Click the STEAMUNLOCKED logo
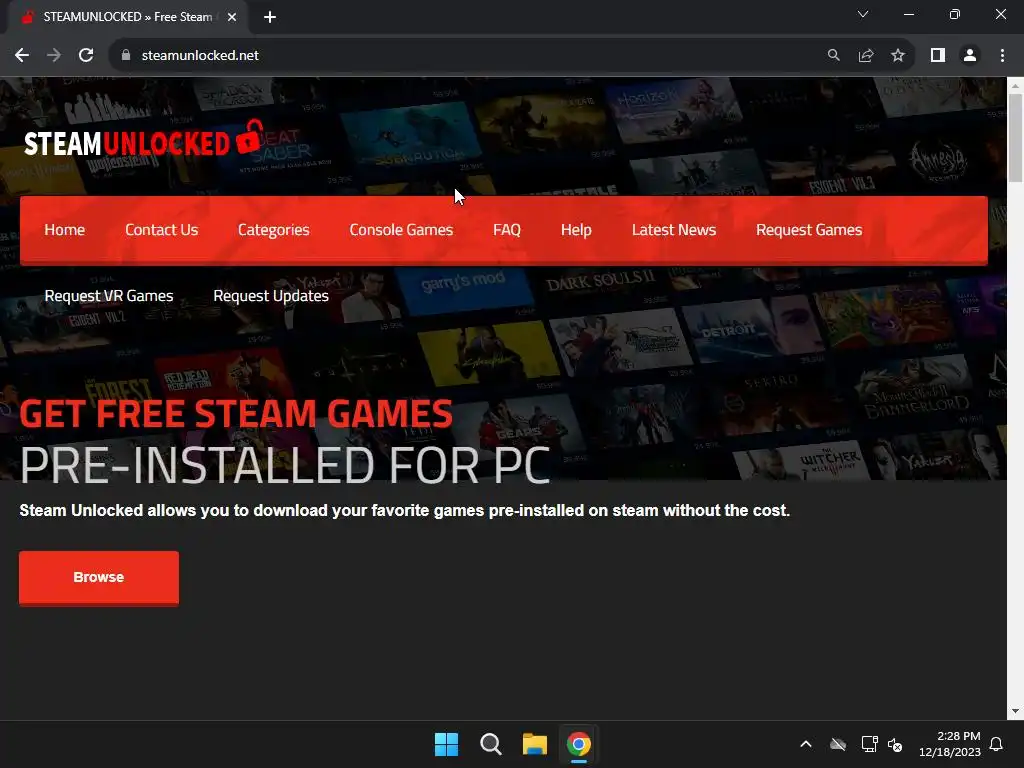Screen dimensions: 1024x768 [142, 139]
